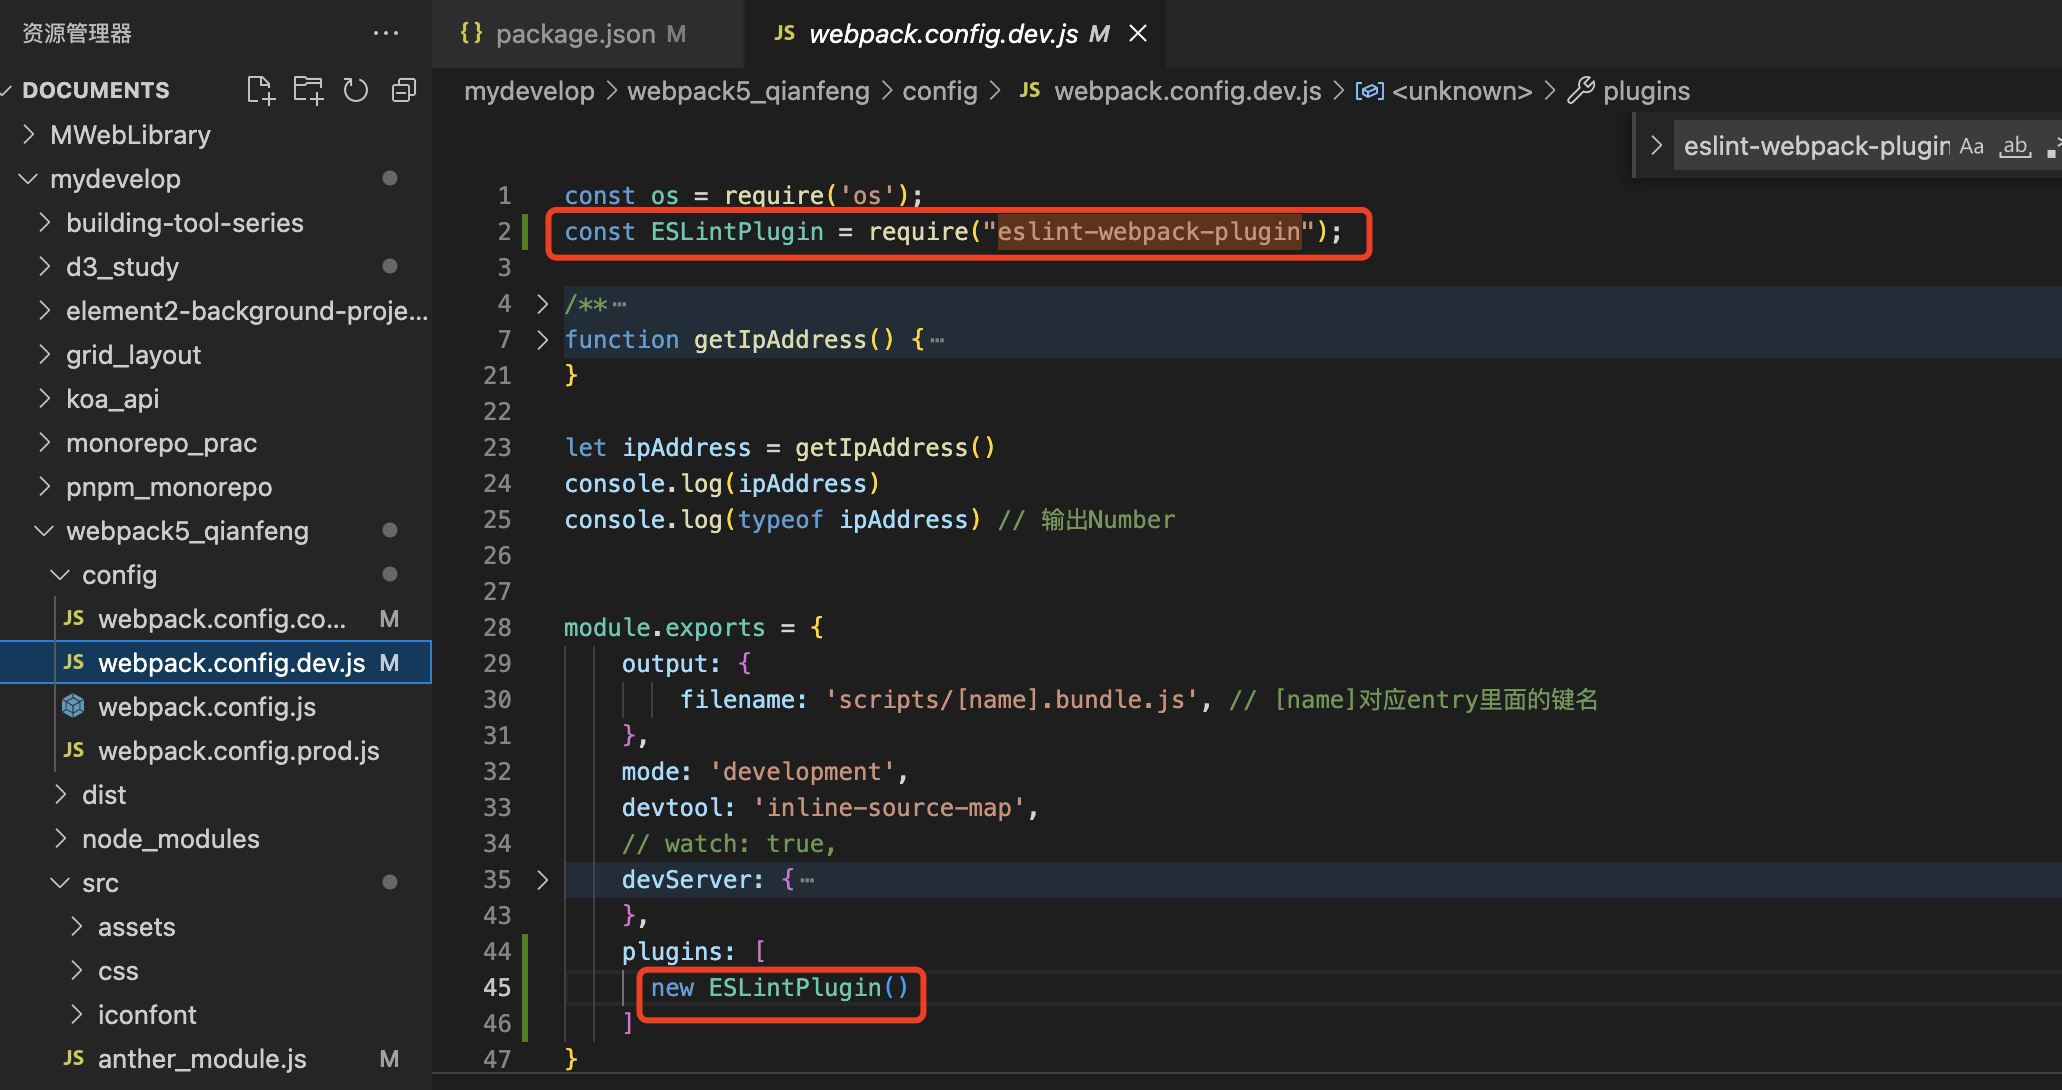
Task: Close the webpack.config.dev.js tab
Action: pos(1138,33)
